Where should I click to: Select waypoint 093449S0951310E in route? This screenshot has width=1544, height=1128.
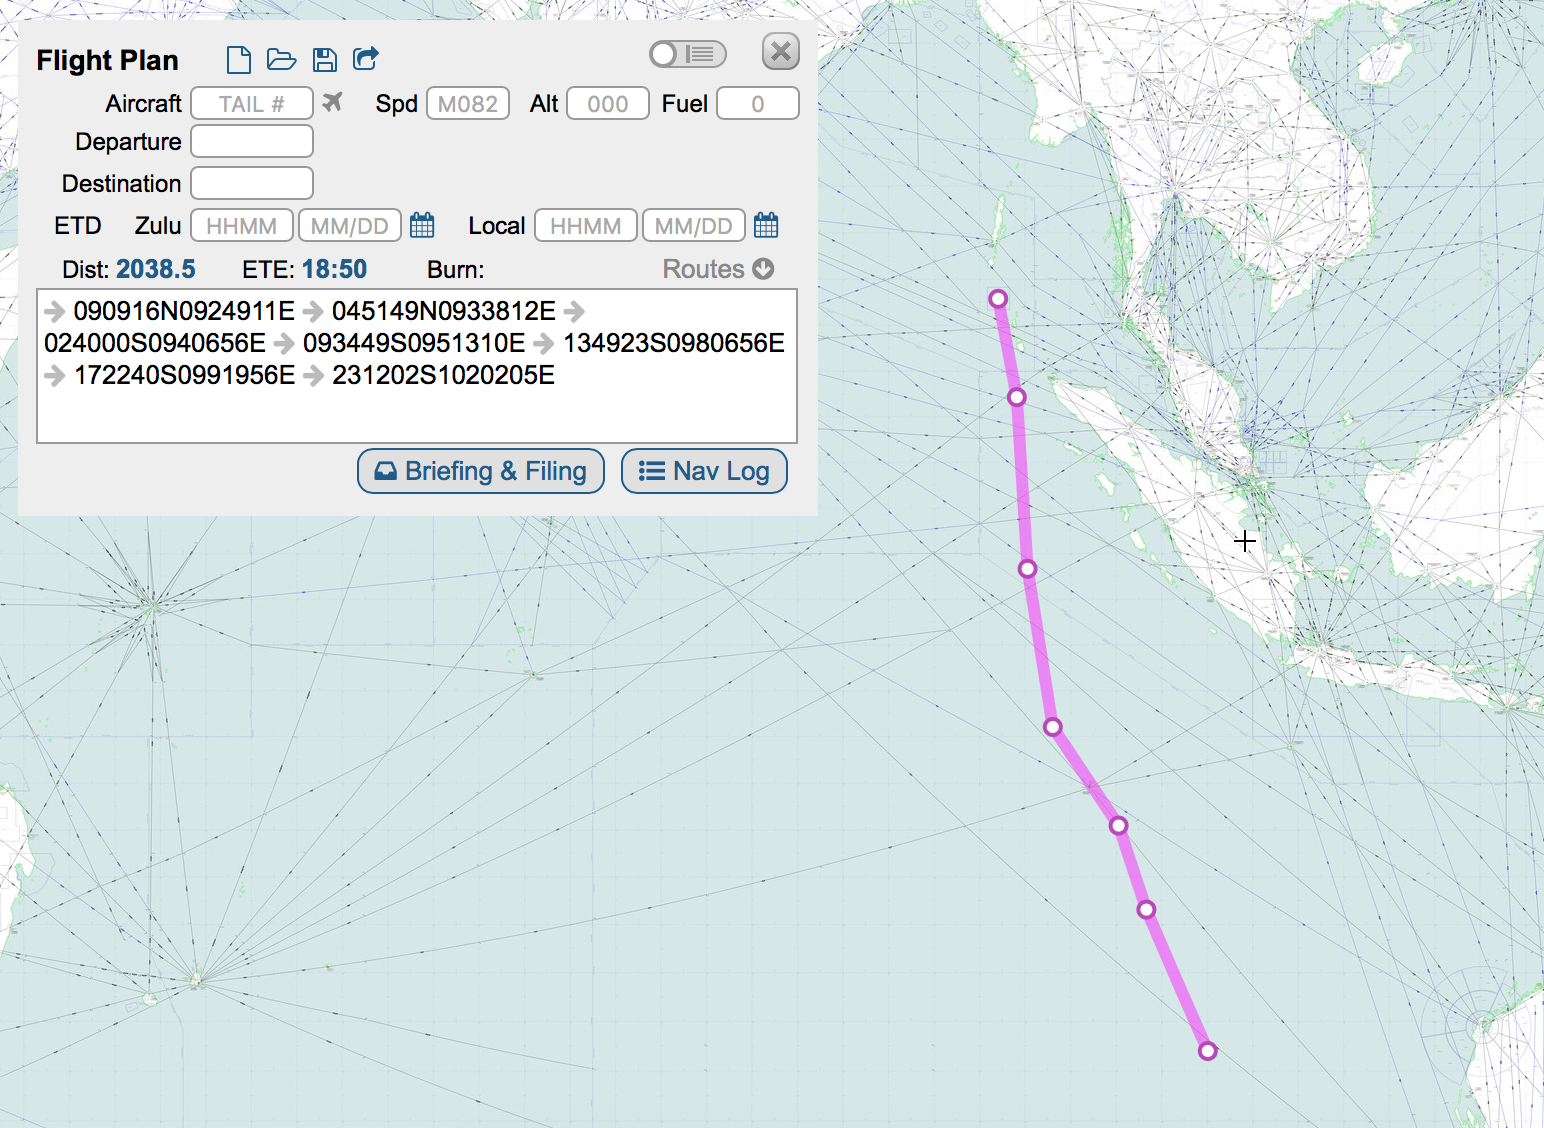(x=414, y=343)
